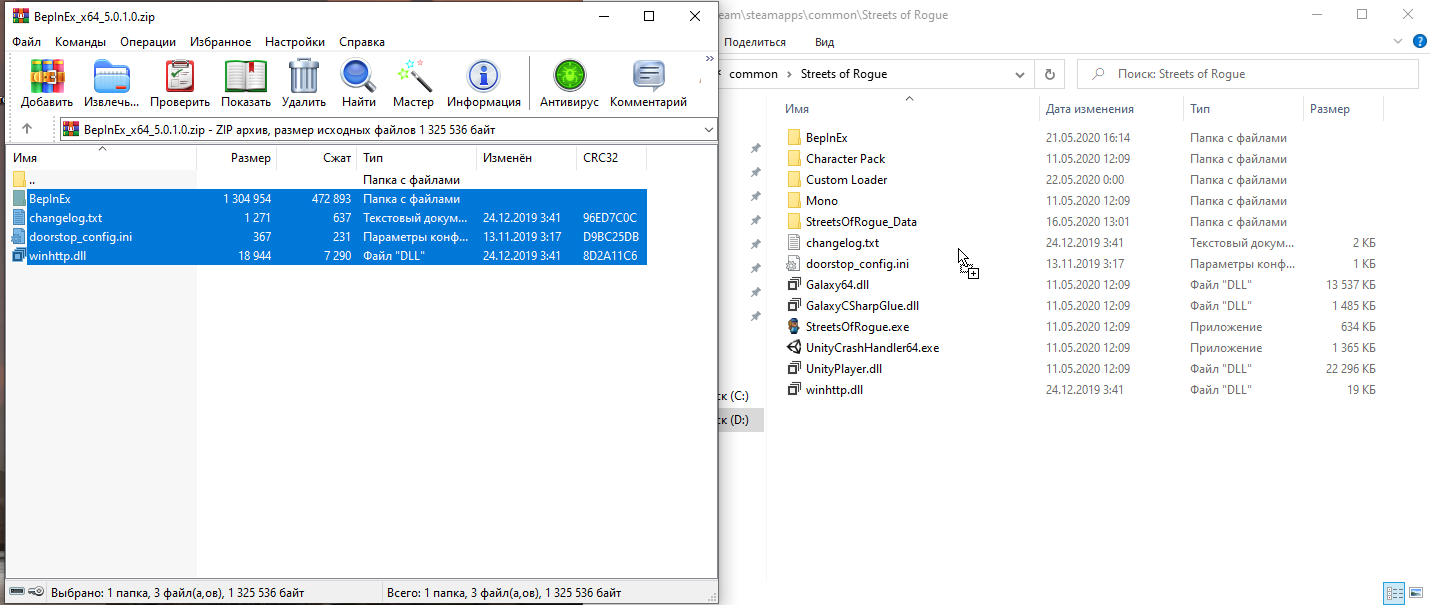Open the Файл menu in WinRAR
The image size is (1430, 605).
pos(27,42)
